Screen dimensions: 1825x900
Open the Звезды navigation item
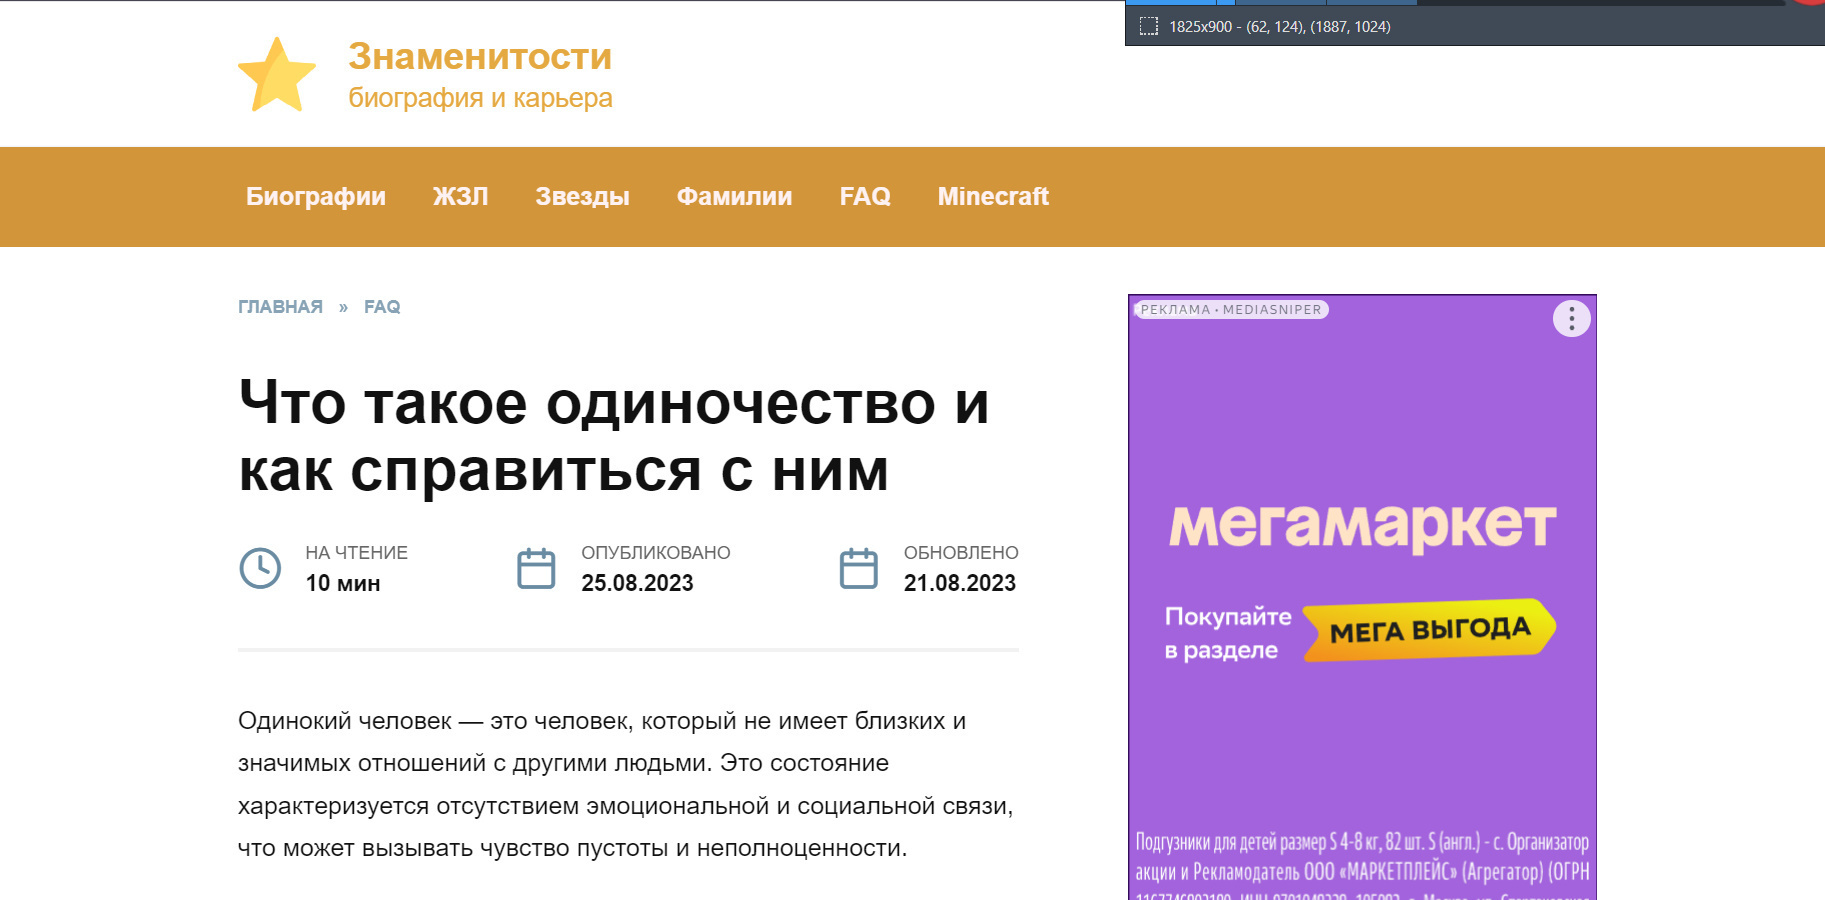pos(583,196)
